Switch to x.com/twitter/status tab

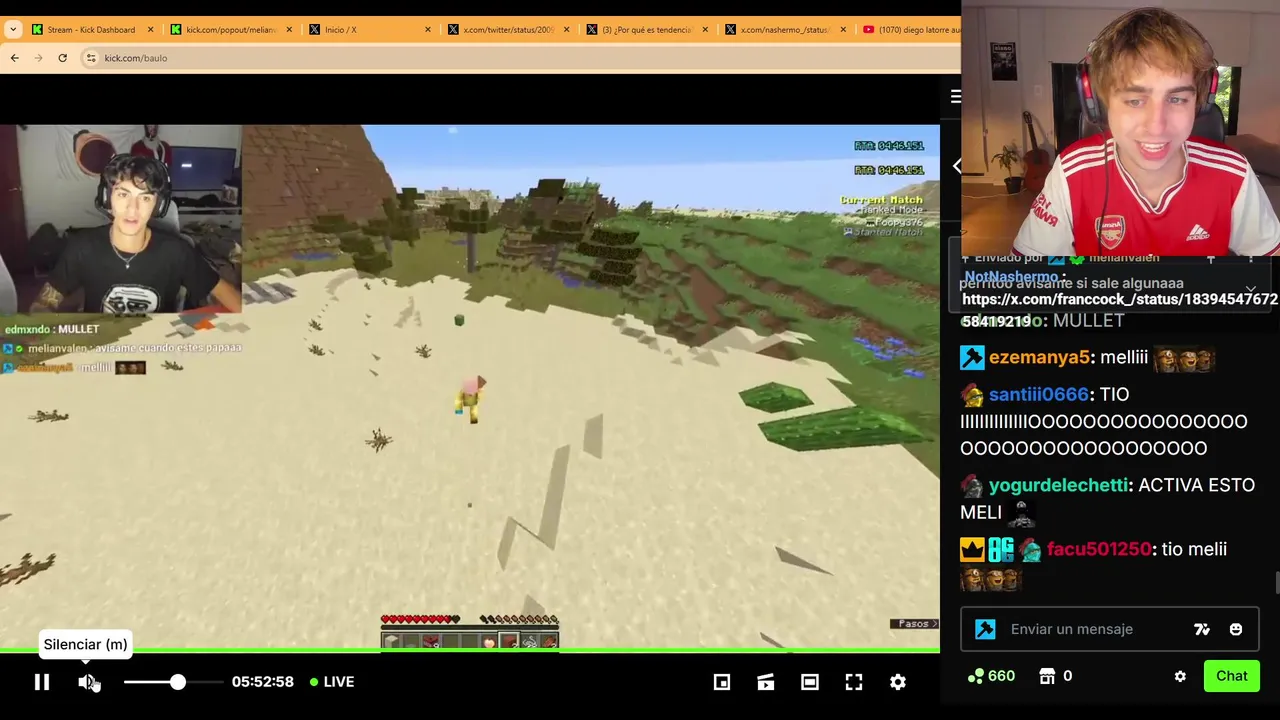508,30
